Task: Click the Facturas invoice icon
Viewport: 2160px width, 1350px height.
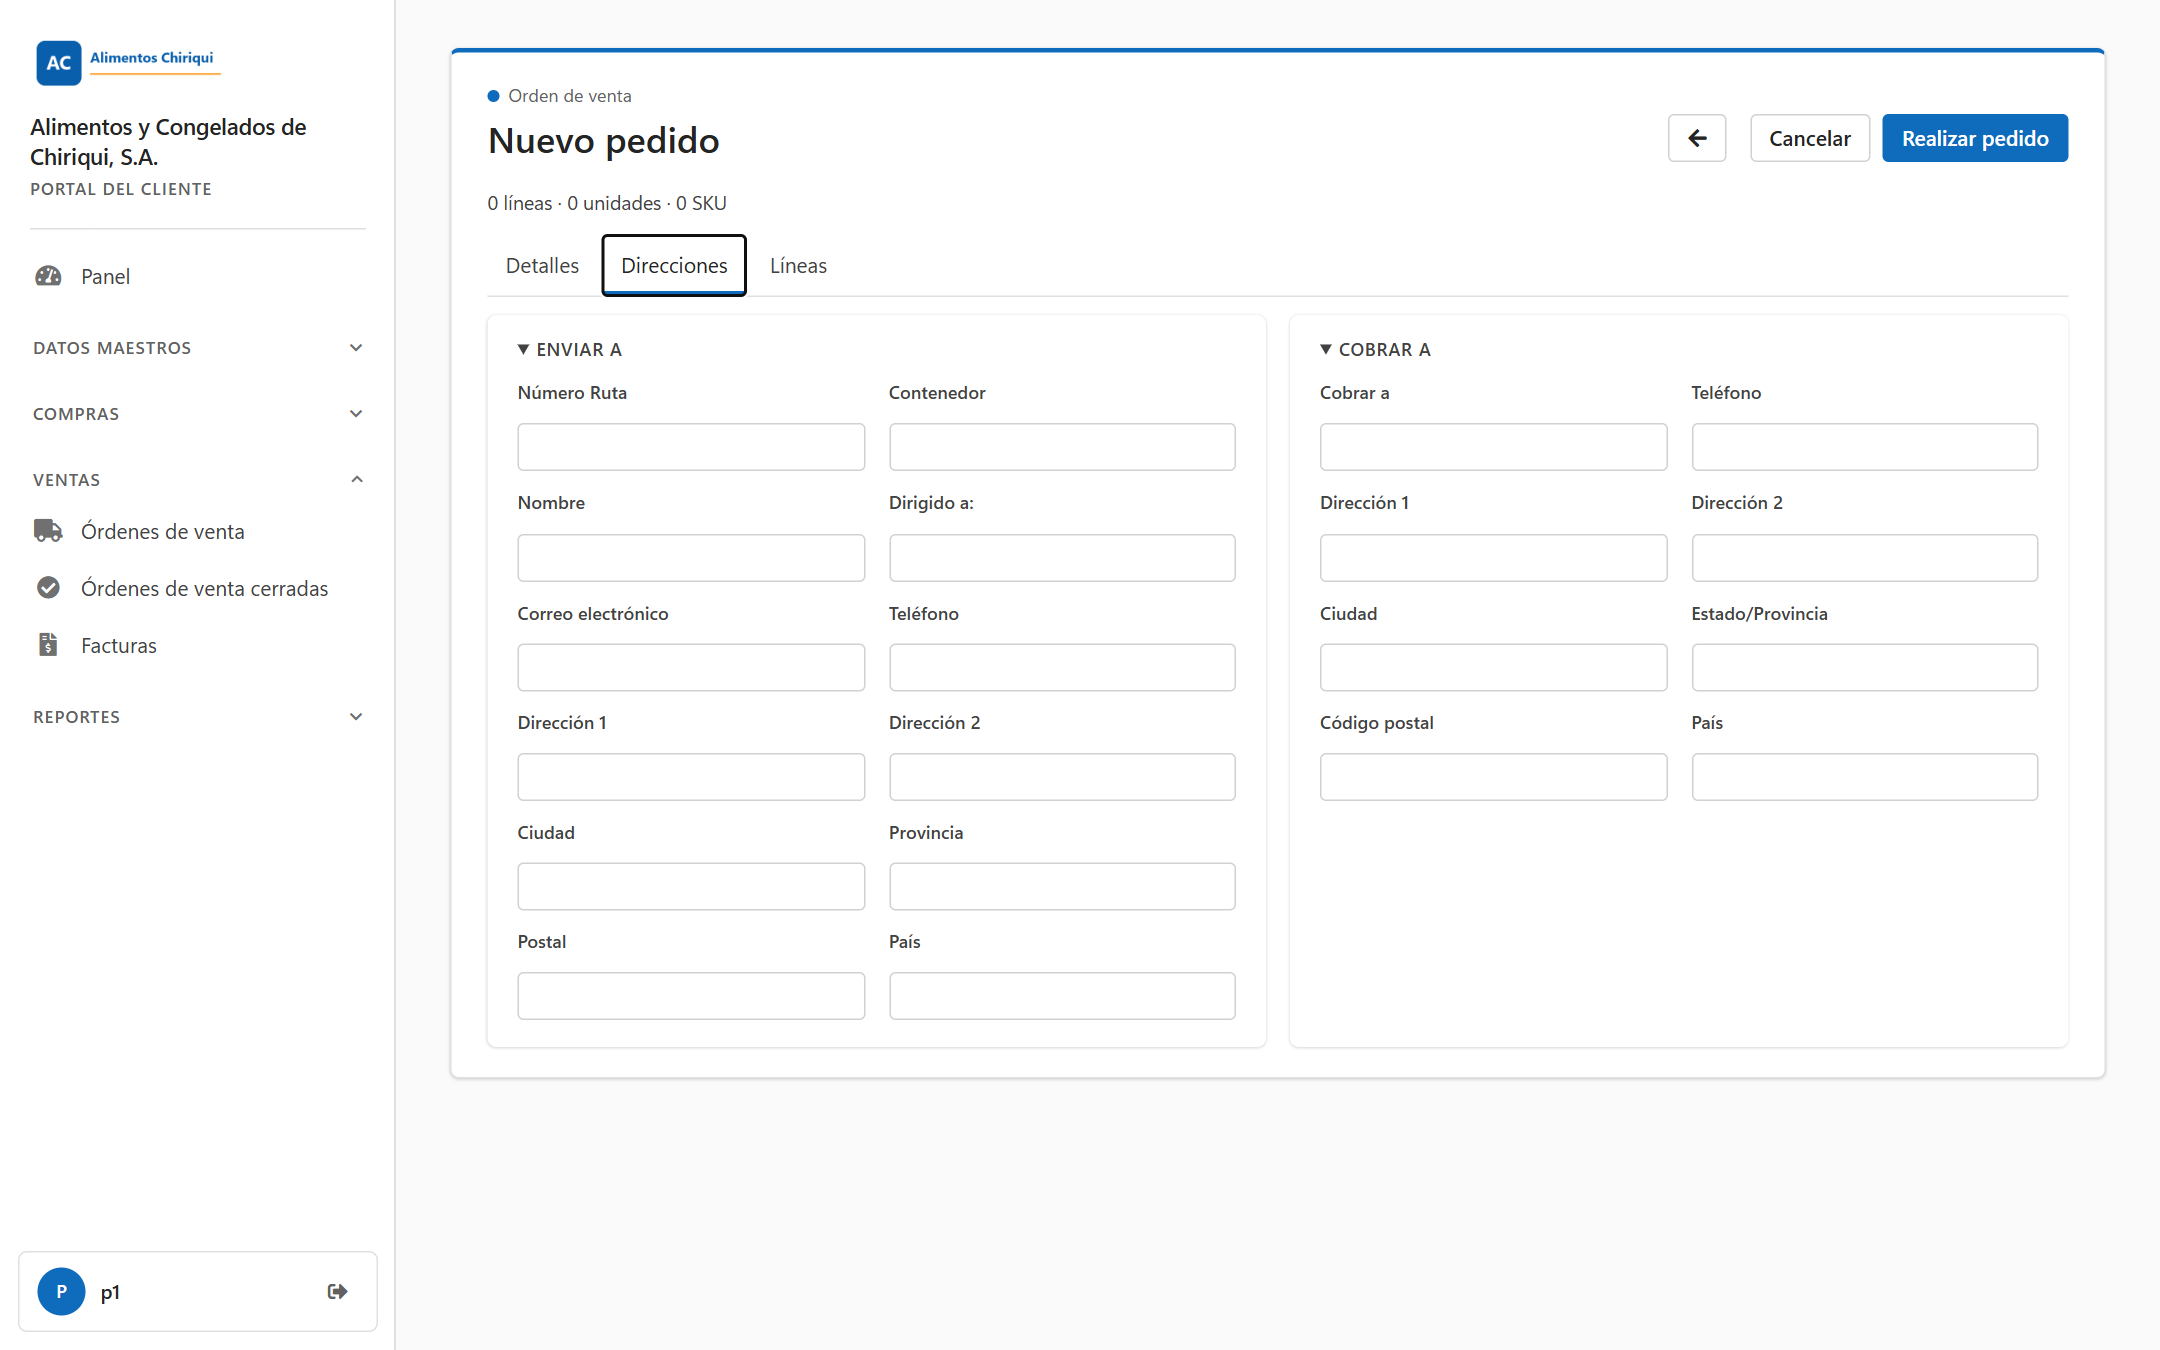Action: (x=48, y=645)
